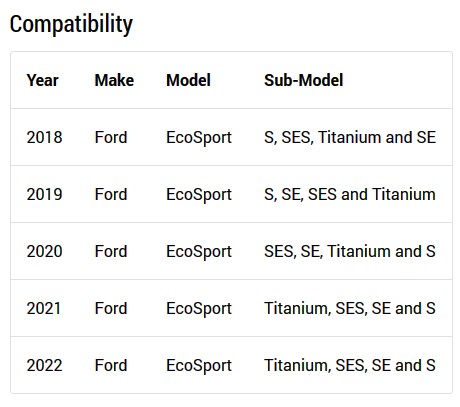Click Ford in the 2020 row

(111, 251)
